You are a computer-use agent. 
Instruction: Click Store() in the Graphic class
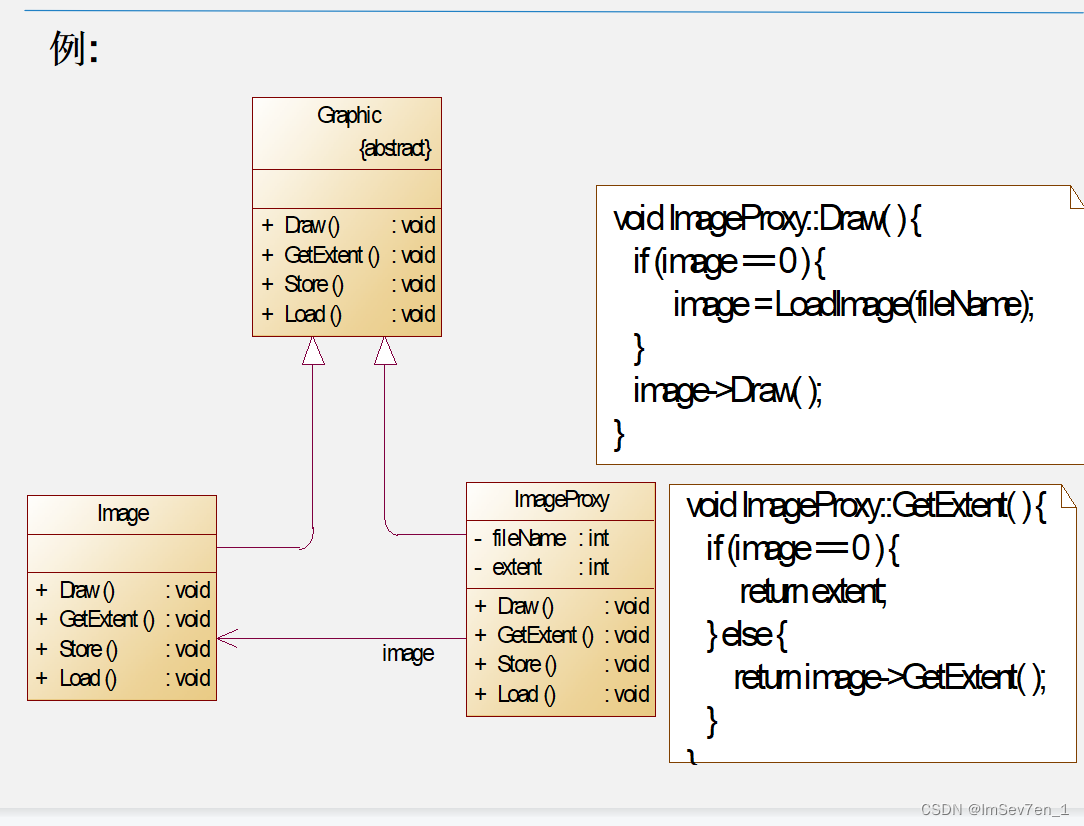pyautogui.click(x=314, y=284)
